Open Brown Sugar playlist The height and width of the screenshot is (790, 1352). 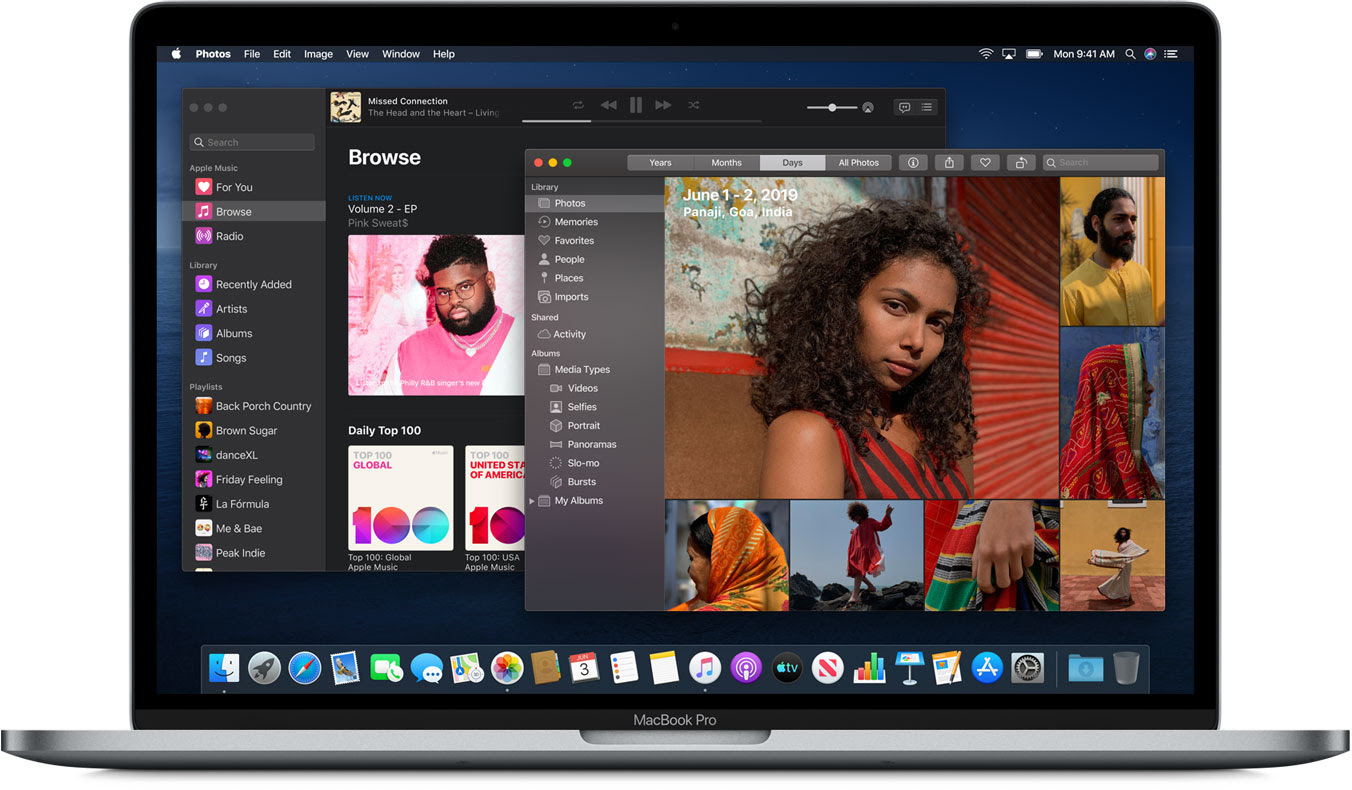(x=254, y=430)
